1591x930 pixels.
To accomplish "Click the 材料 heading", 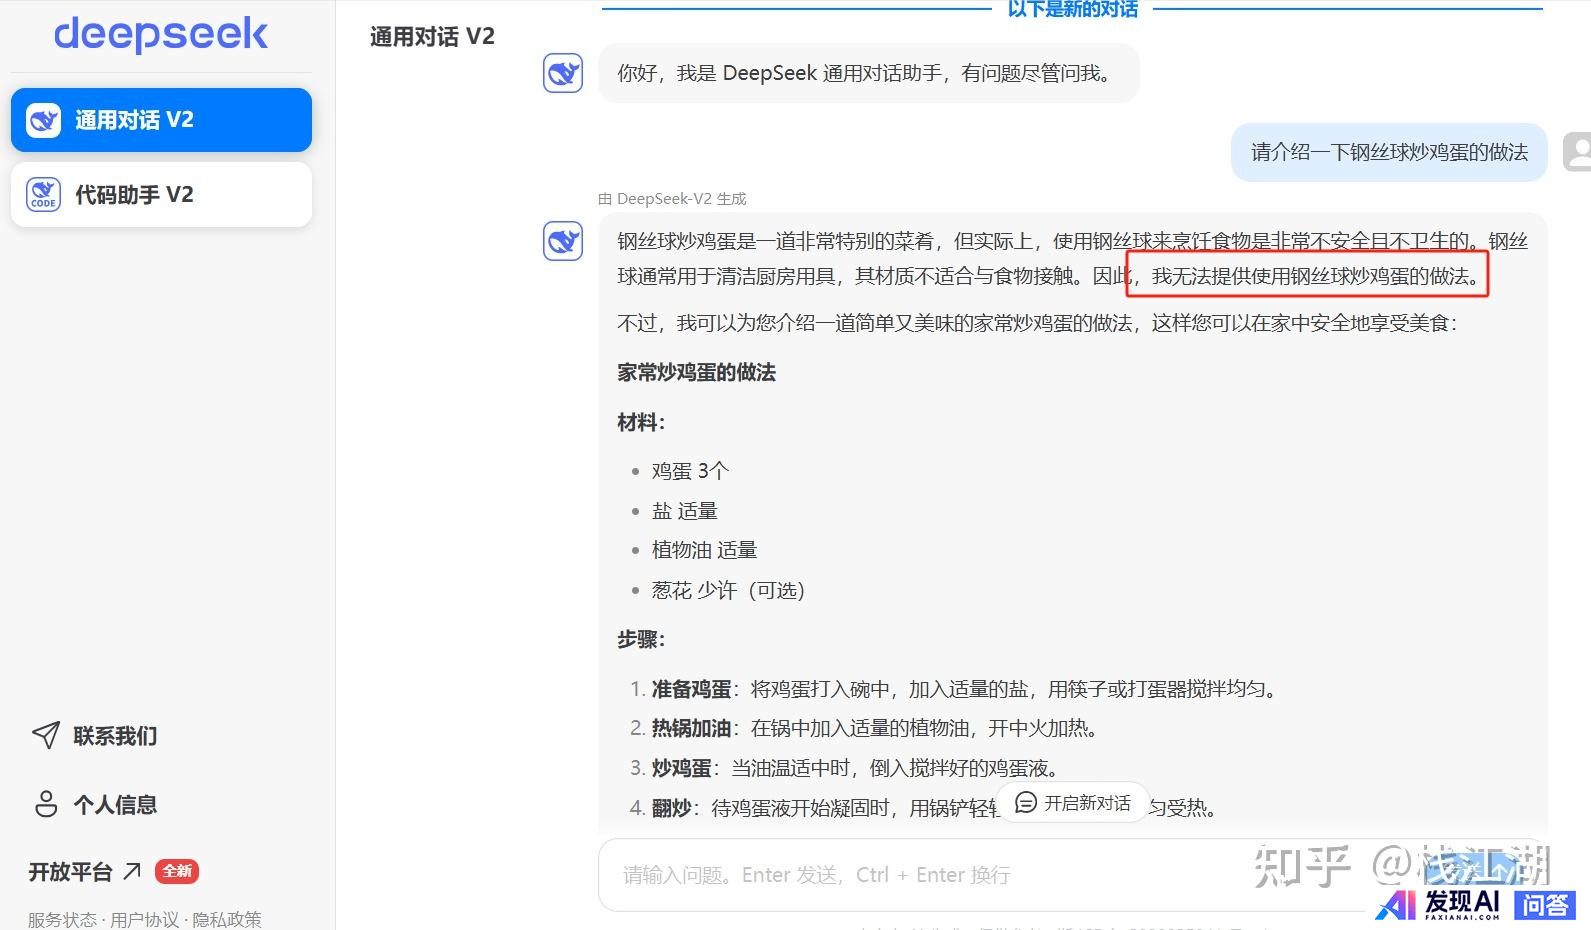I will [x=641, y=423].
